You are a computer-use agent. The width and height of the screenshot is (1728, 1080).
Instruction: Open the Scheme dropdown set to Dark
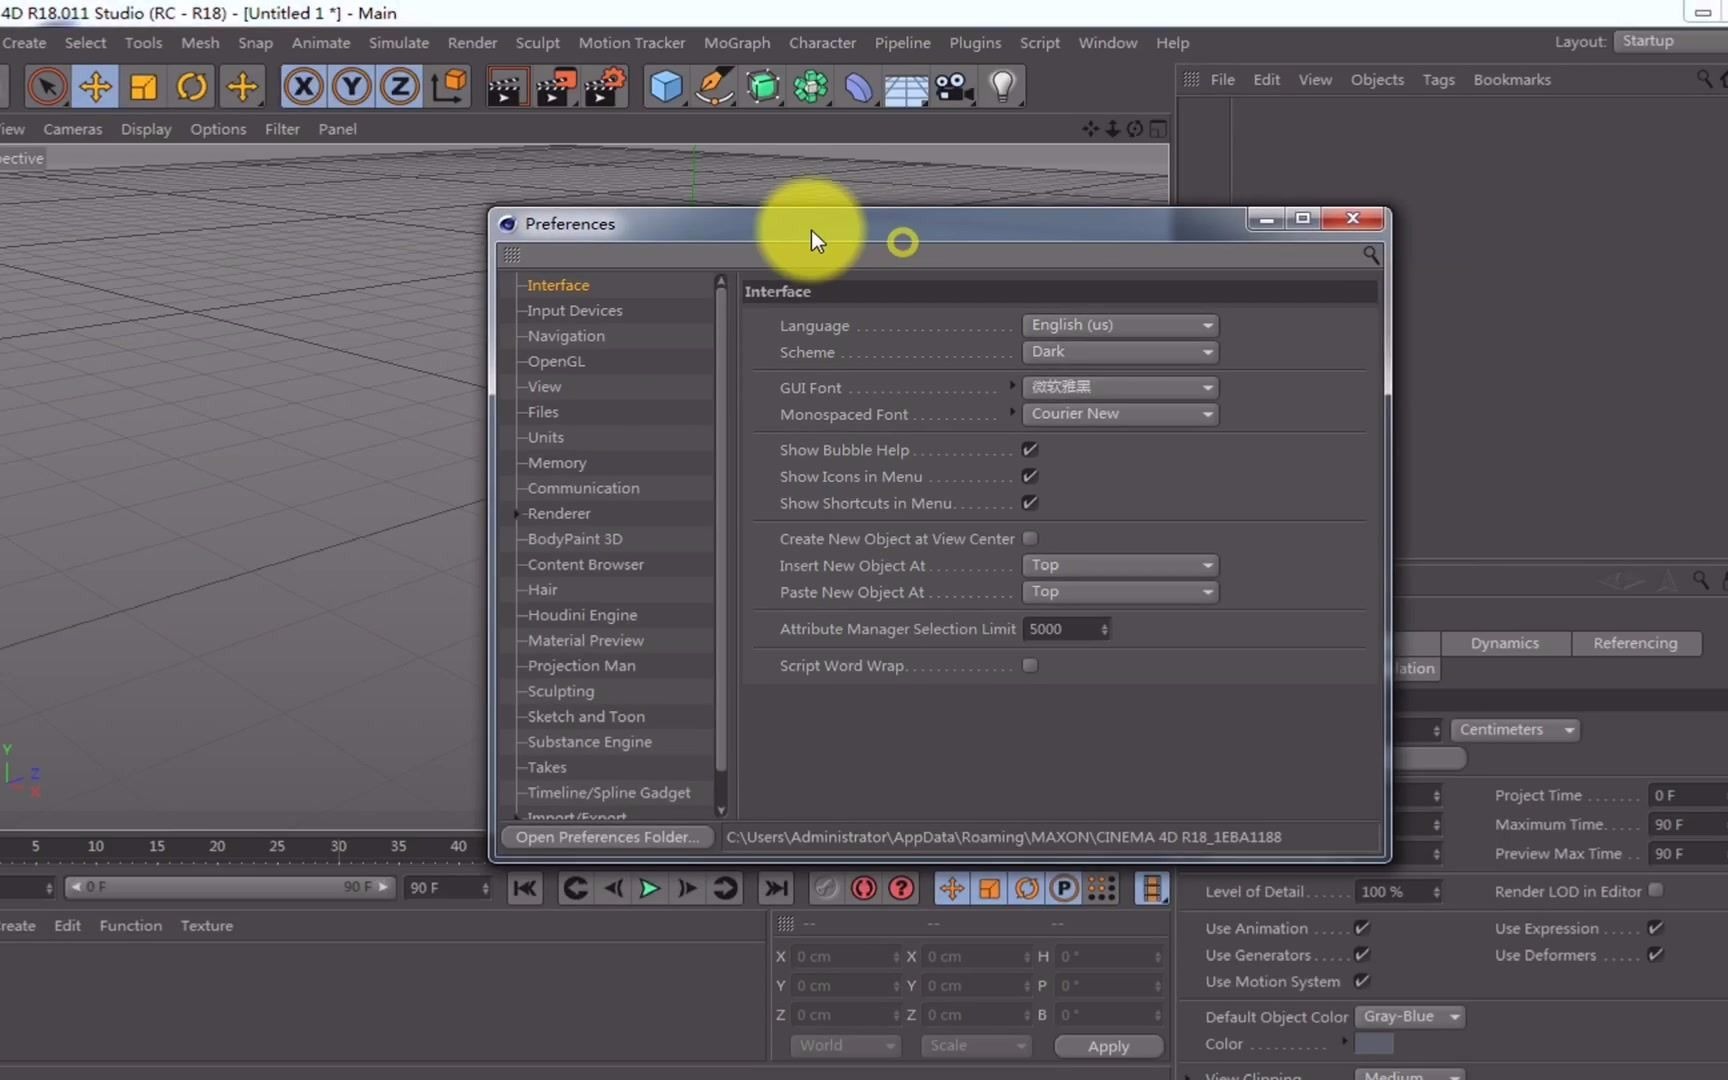pos(1119,352)
